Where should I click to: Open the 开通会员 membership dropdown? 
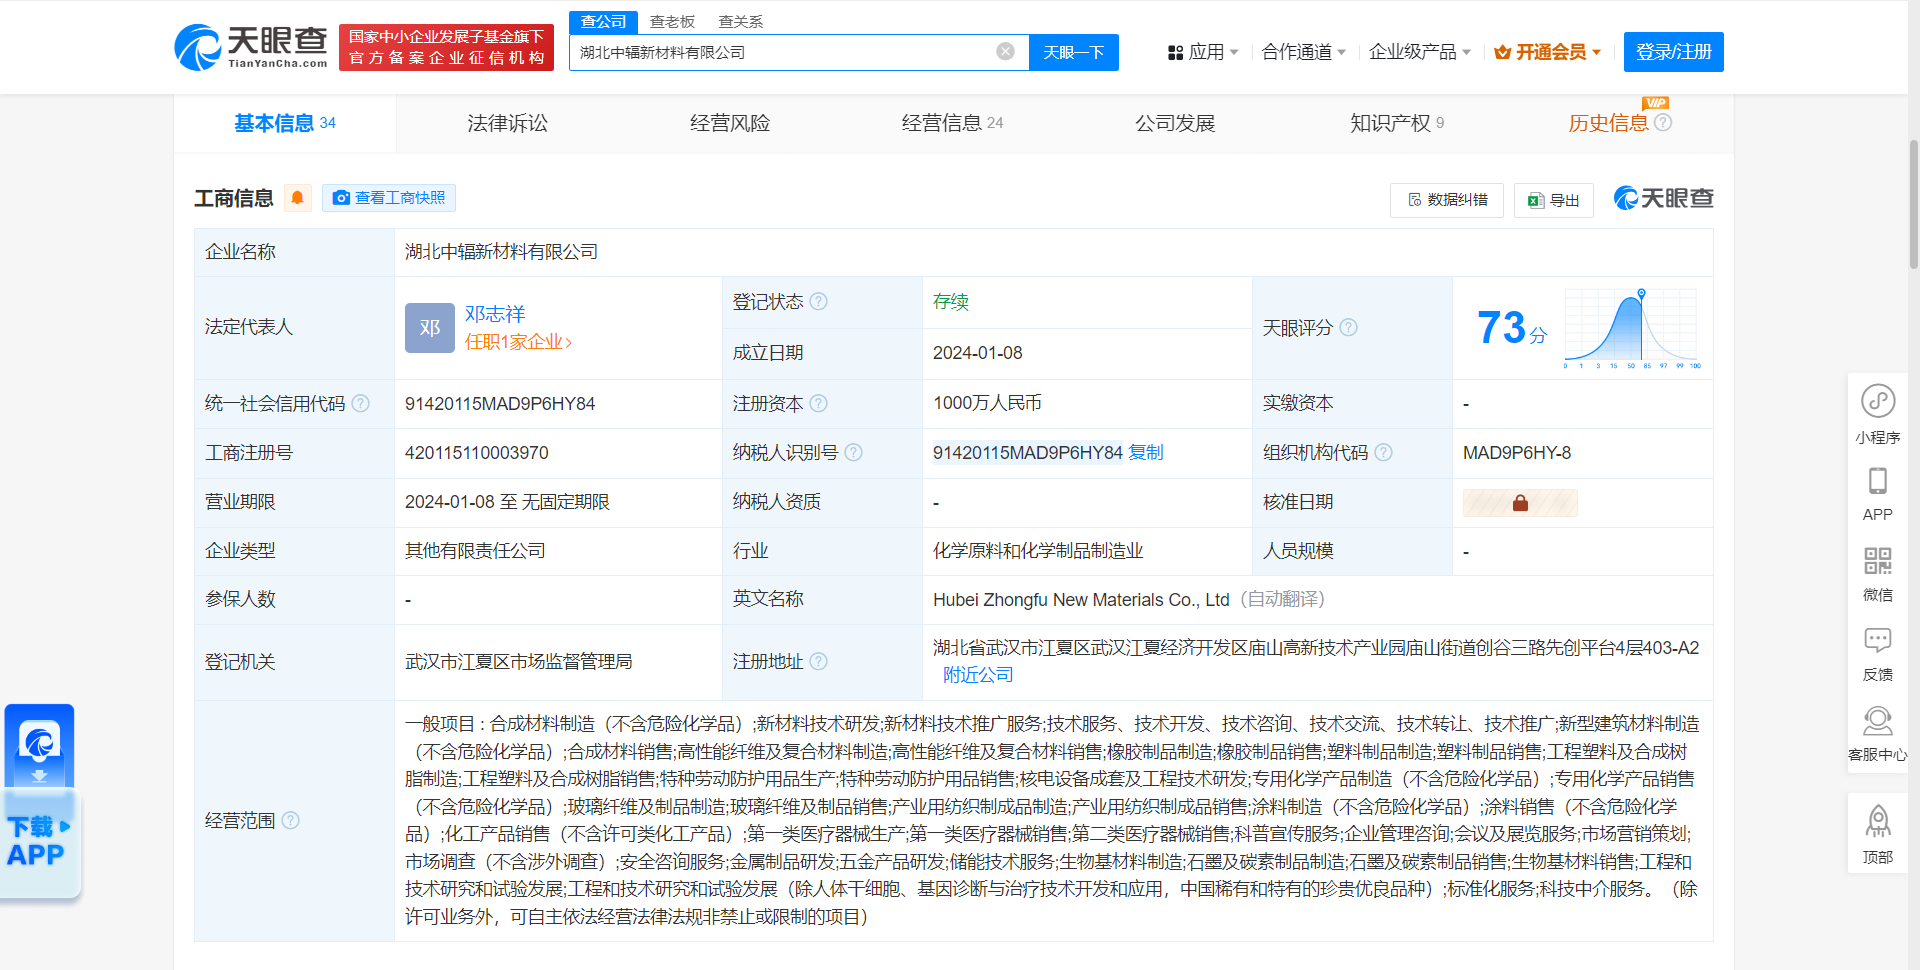[x=1548, y=52]
